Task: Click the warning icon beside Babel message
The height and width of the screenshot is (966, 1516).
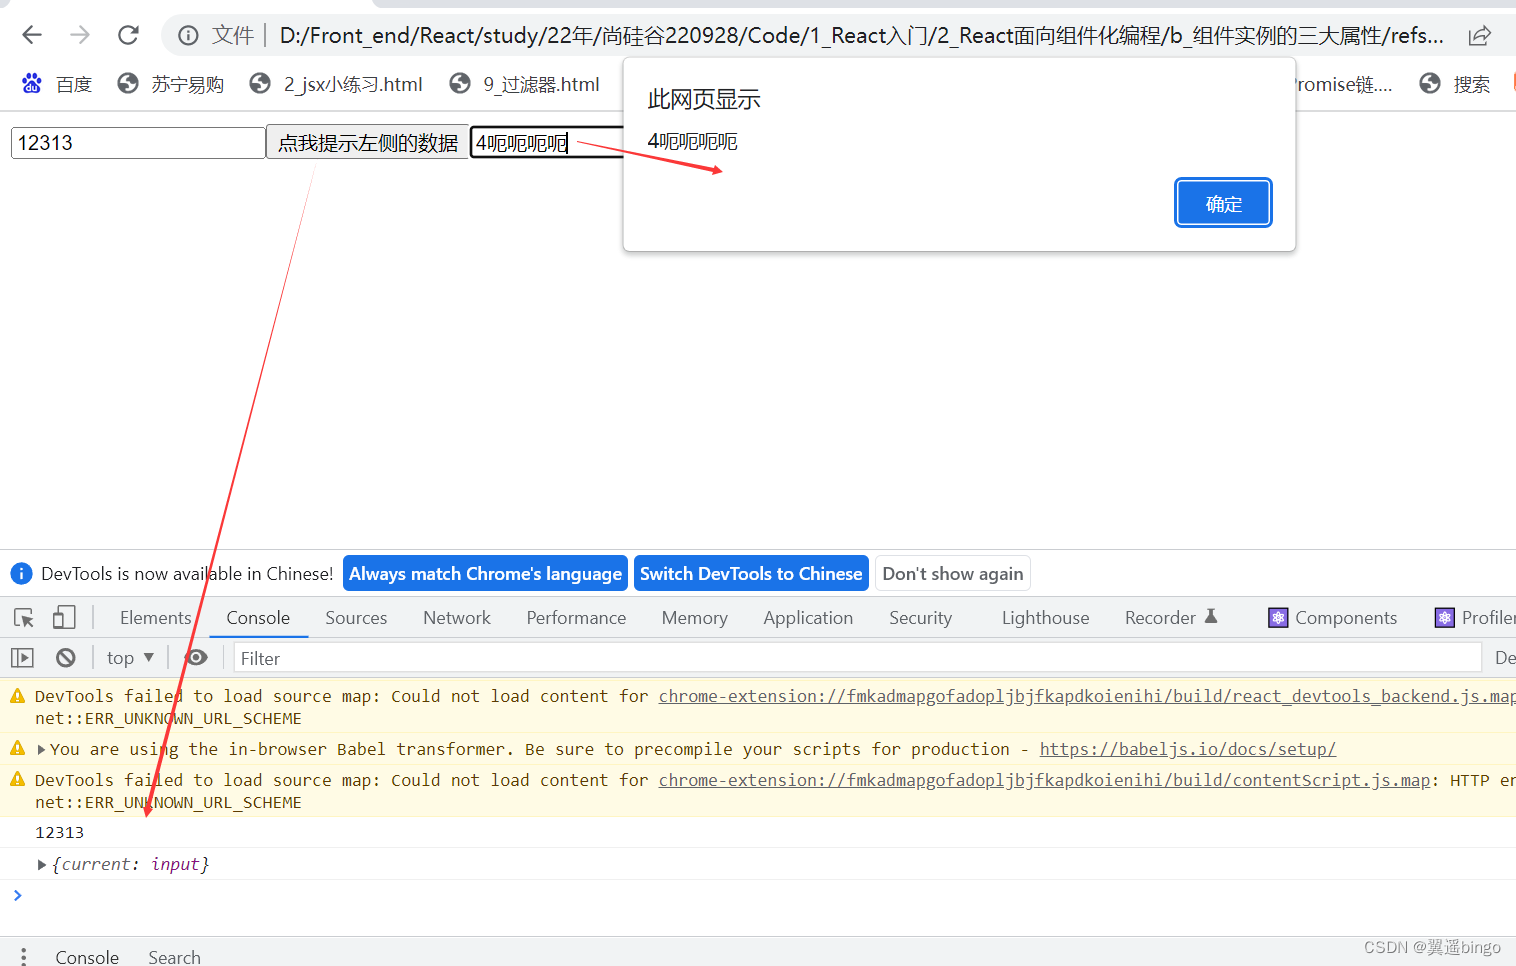Action: tap(17, 748)
